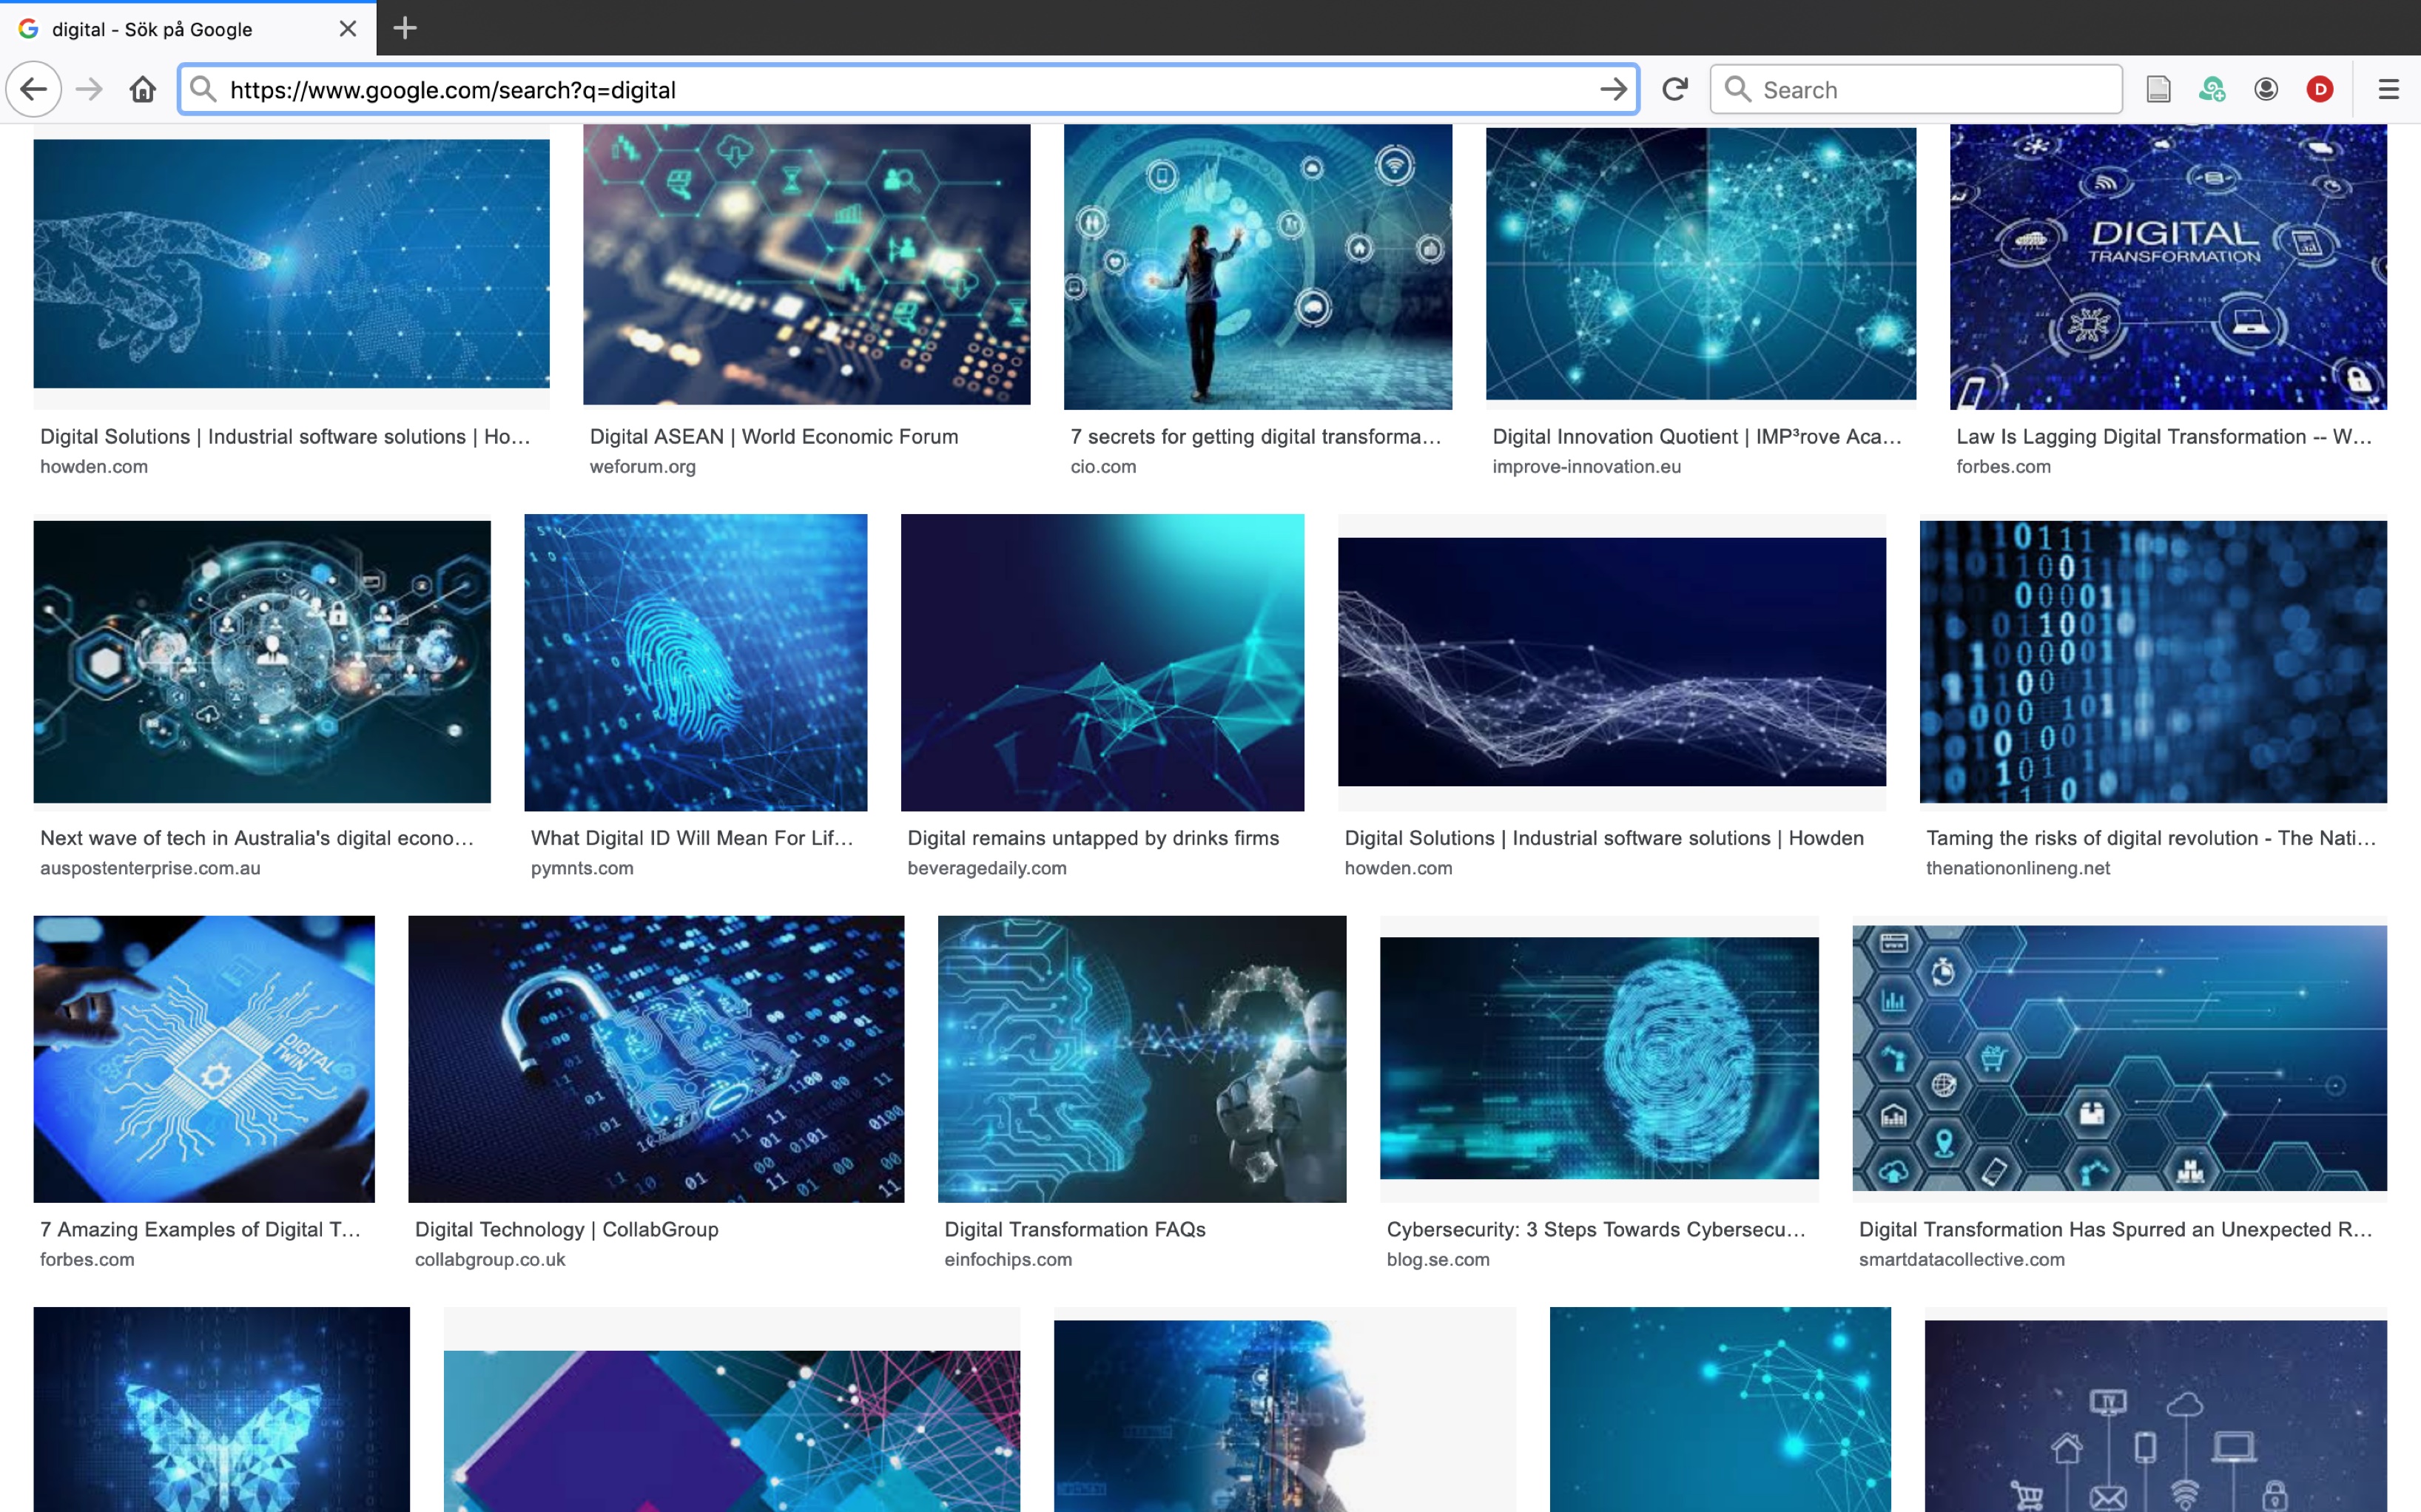
Task: Open "Digital ASEAN | World Economic Forum" link
Action: point(773,437)
